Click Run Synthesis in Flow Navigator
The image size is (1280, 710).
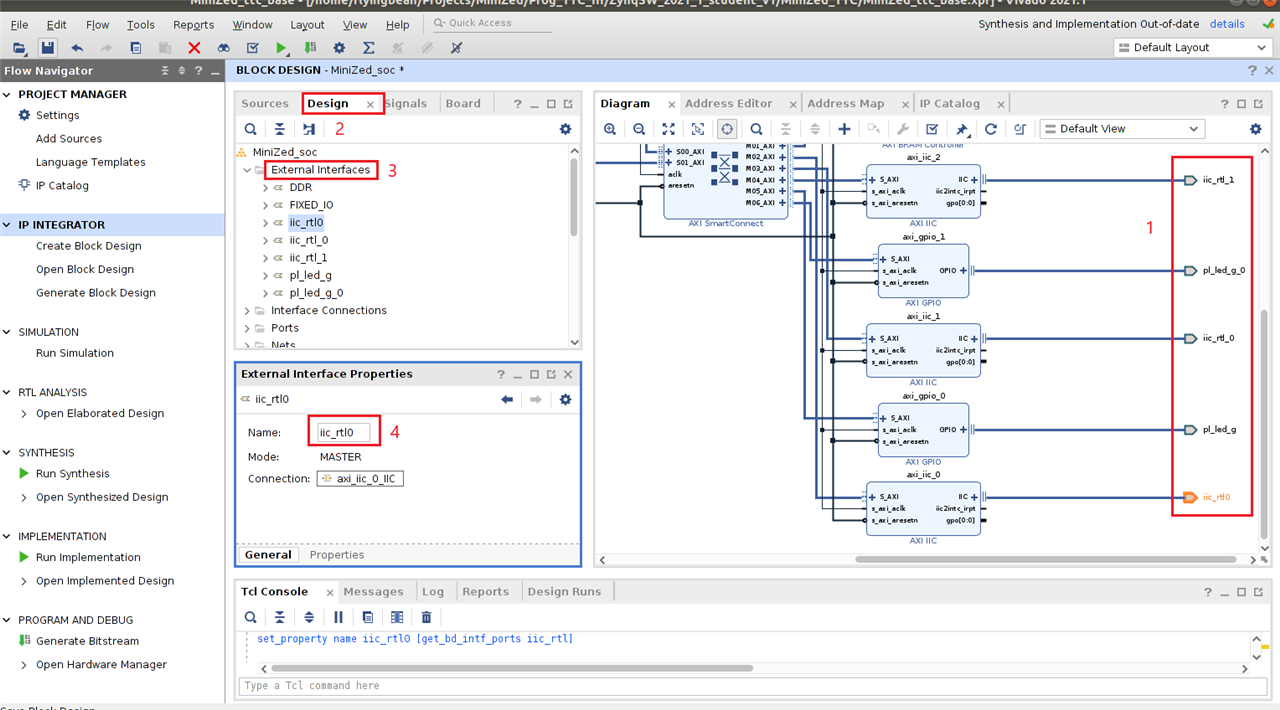[73, 474]
